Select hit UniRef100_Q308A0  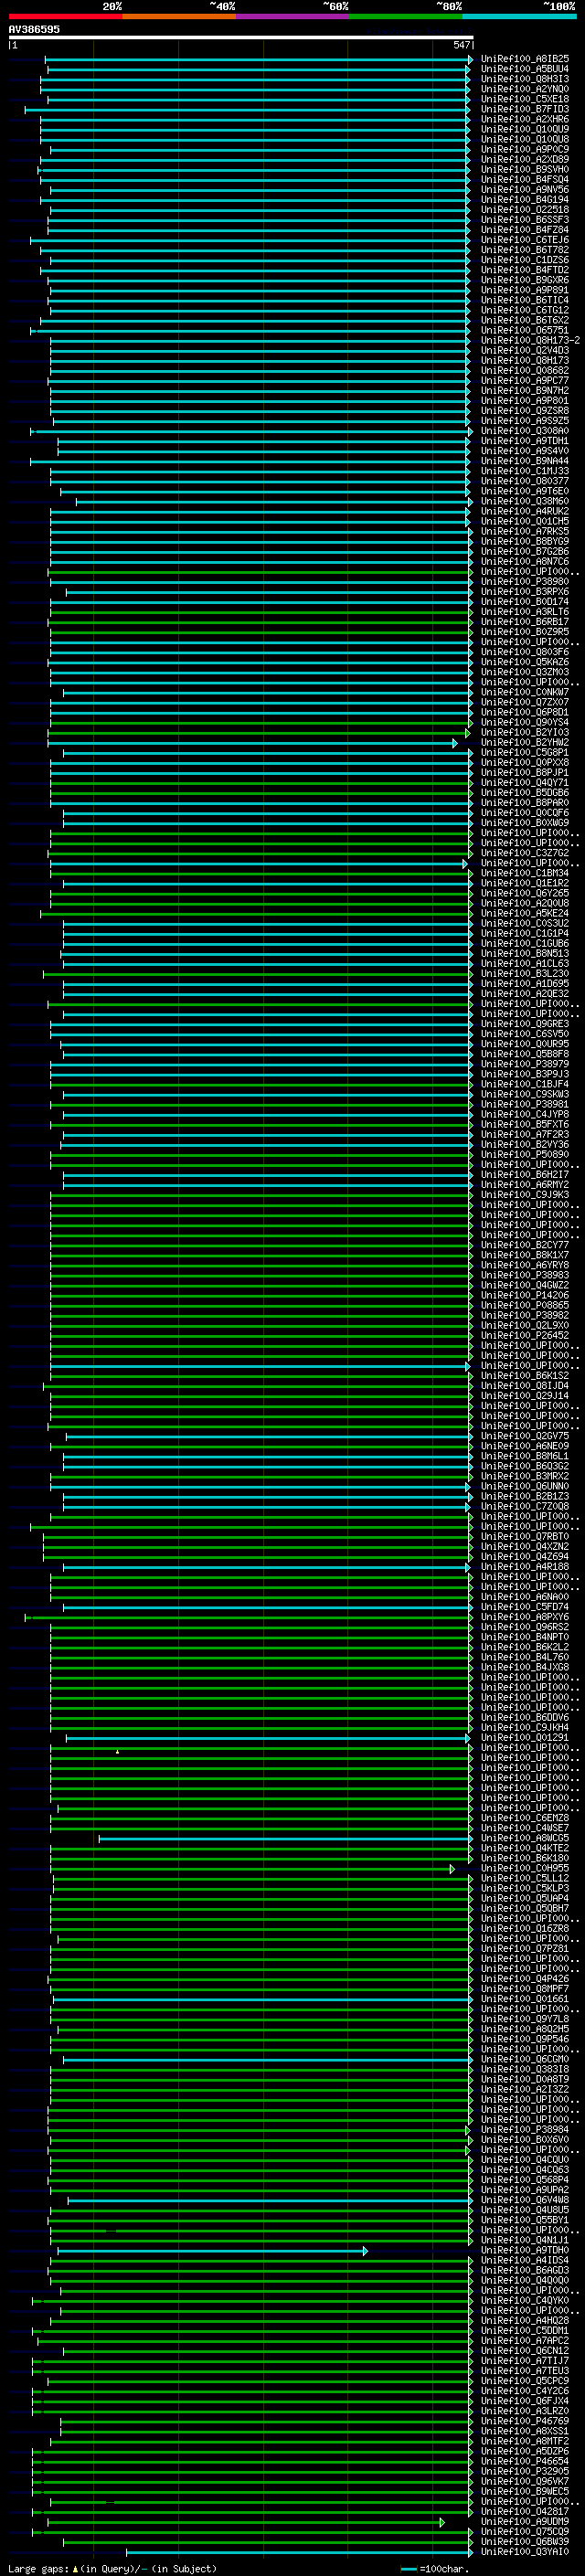[x=524, y=431]
